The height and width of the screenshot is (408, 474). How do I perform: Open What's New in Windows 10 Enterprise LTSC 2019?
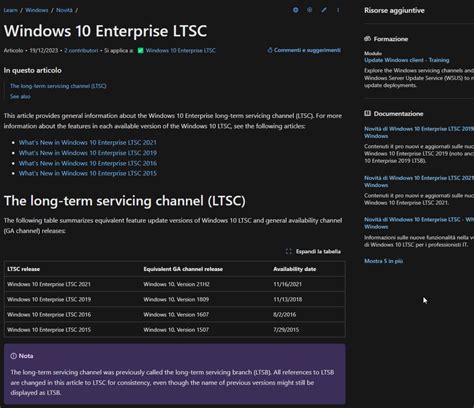tap(88, 153)
